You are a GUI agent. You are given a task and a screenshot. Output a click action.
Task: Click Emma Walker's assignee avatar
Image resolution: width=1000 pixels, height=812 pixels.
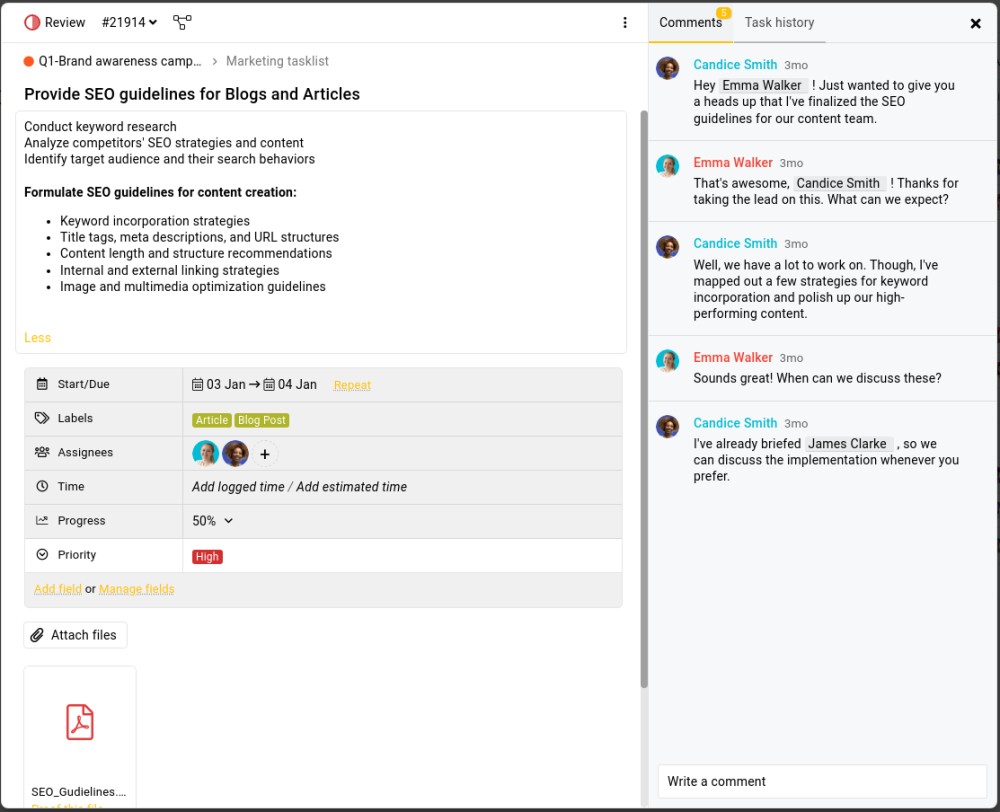[205, 454]
